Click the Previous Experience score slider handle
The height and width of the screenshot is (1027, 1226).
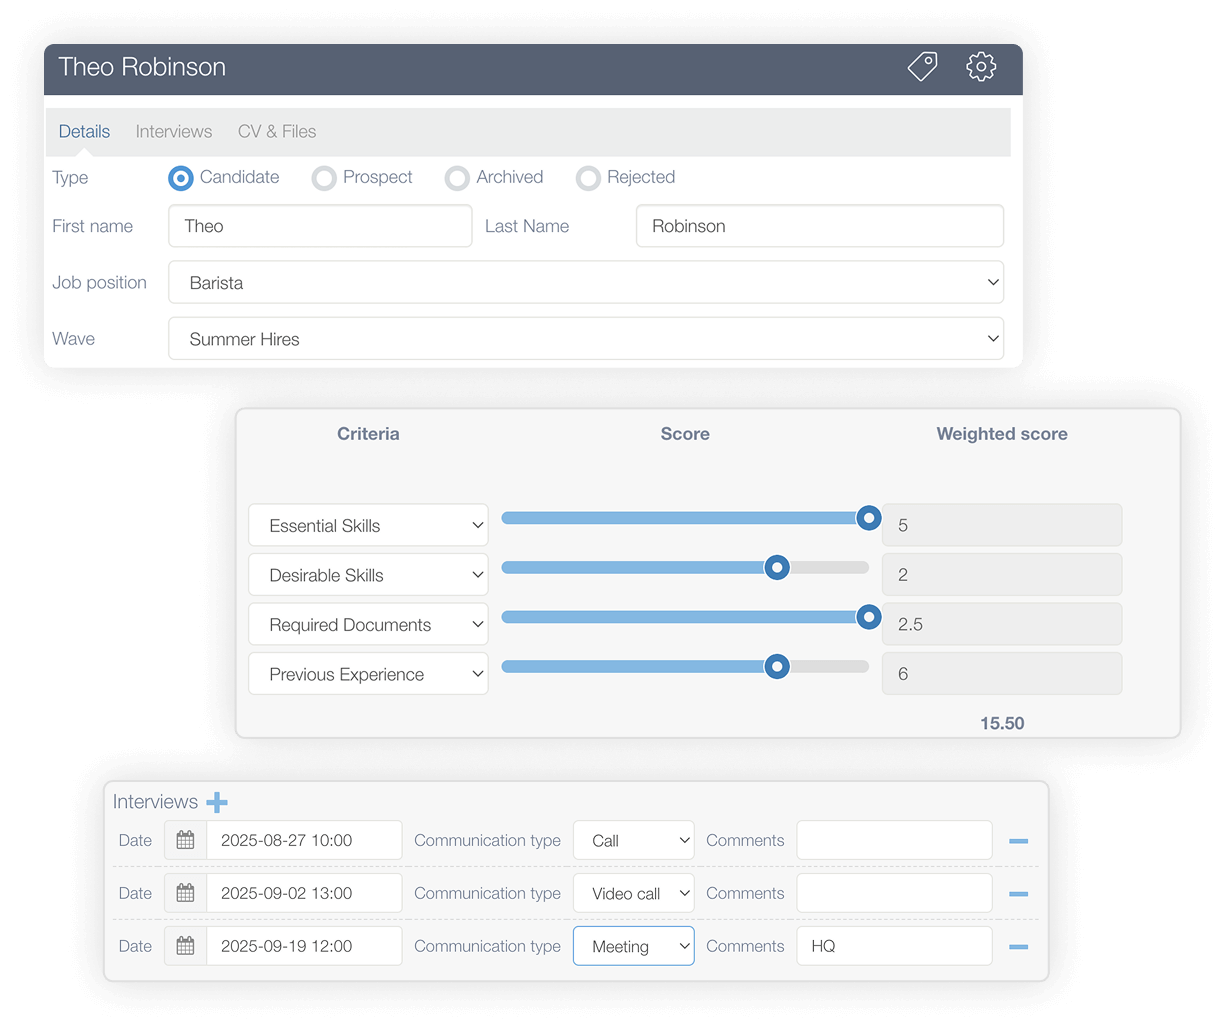click(777, 667)
